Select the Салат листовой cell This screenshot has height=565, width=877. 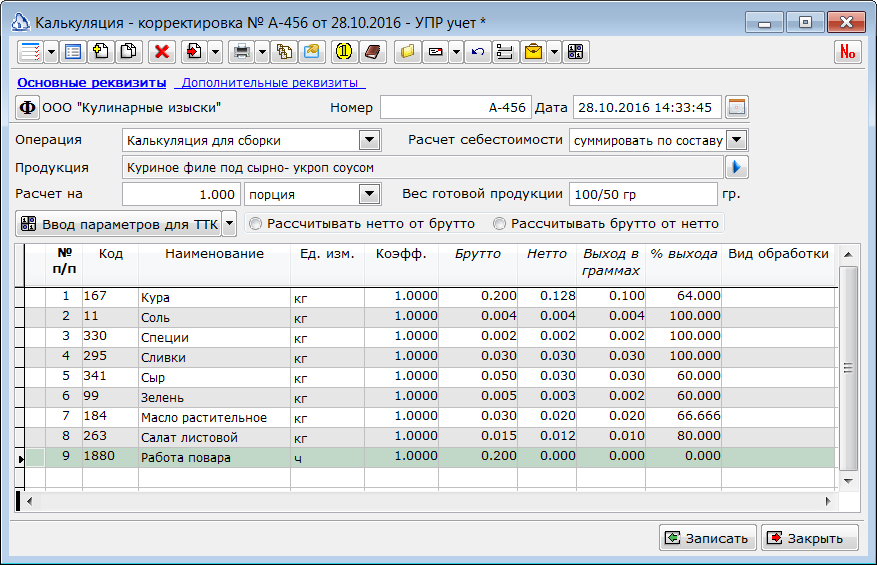[214, 437]
